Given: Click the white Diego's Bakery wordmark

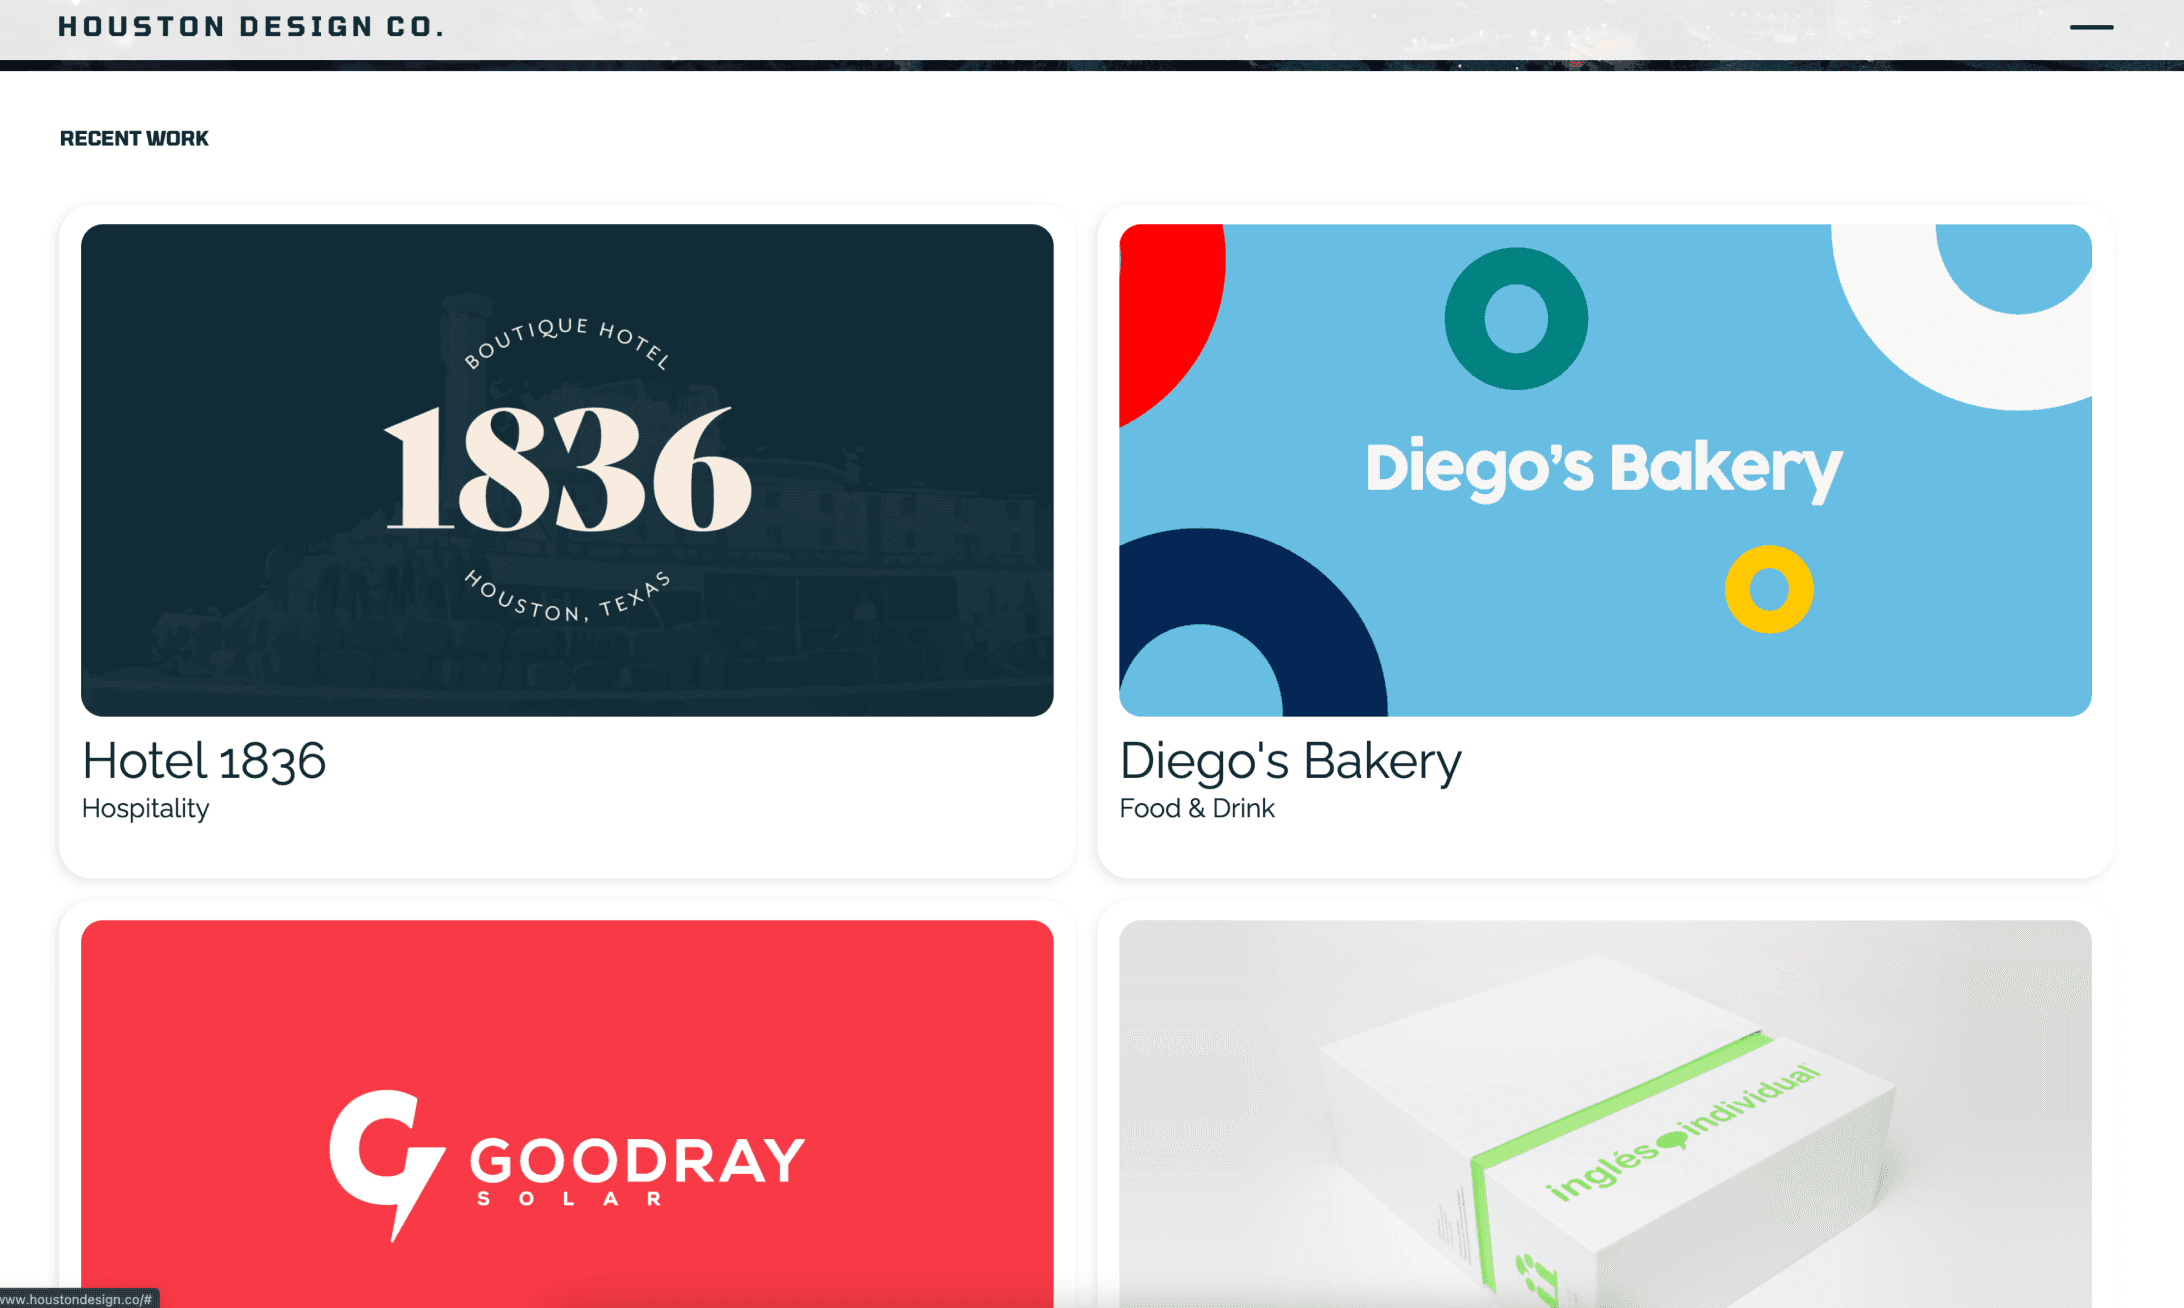Looking at the screenshot, I should pyautogui.click(x=1604, y=469).
